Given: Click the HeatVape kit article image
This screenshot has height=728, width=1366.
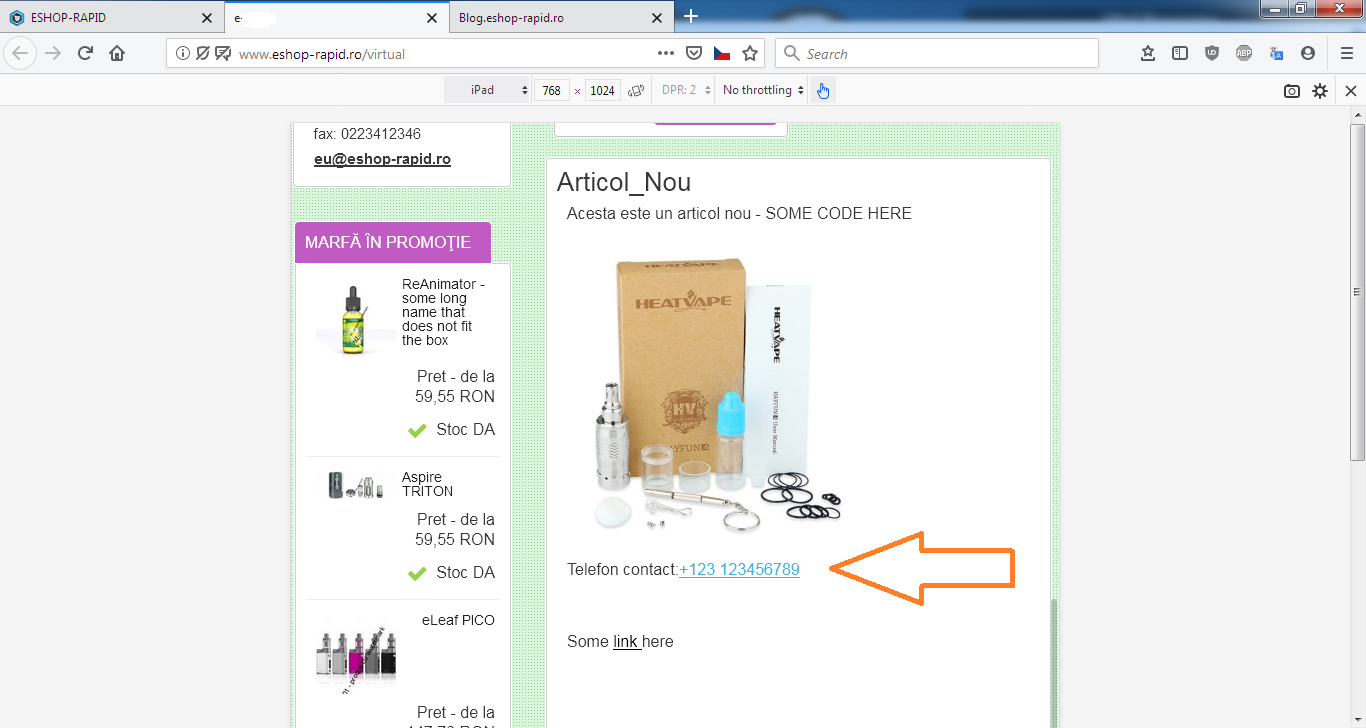Looking at the screenshot, I should pos(718,393).
